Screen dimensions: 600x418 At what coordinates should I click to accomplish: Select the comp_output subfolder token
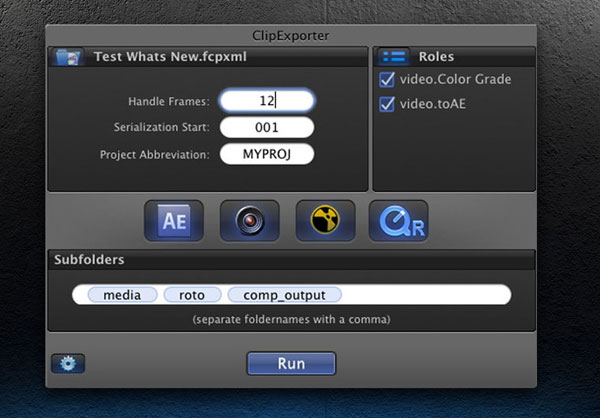[x=284, y=295]
